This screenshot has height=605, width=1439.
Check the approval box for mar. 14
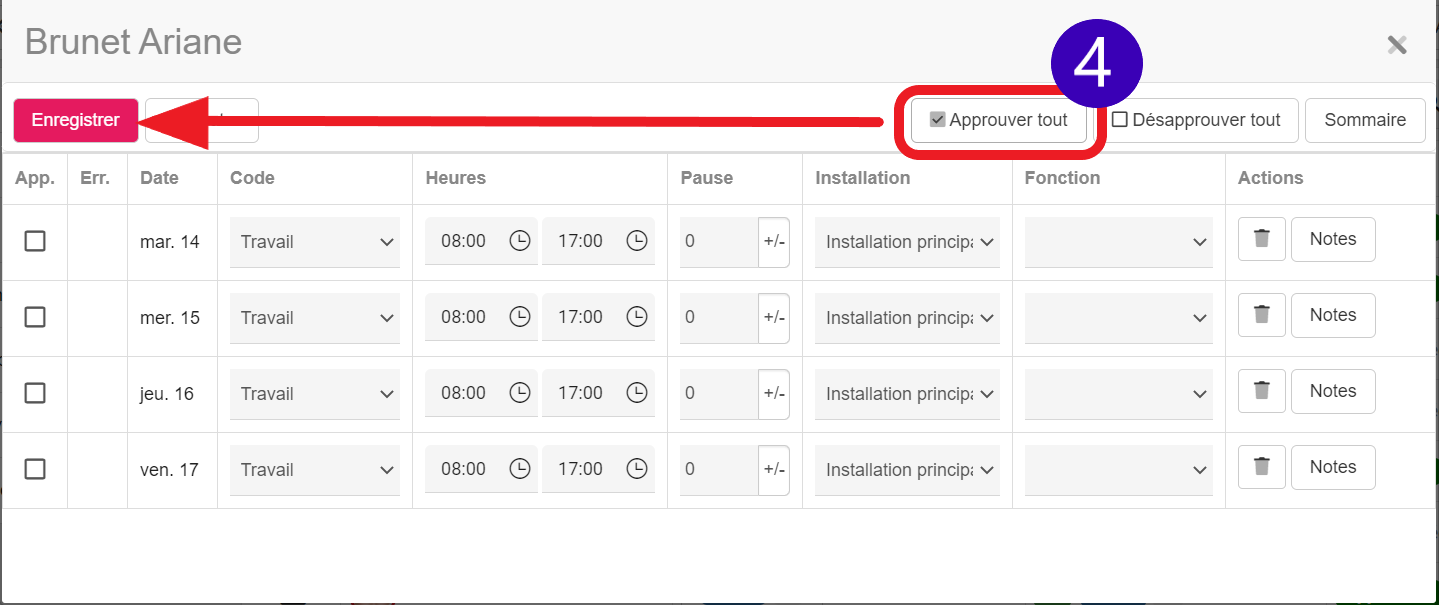(x=35, y=241)
